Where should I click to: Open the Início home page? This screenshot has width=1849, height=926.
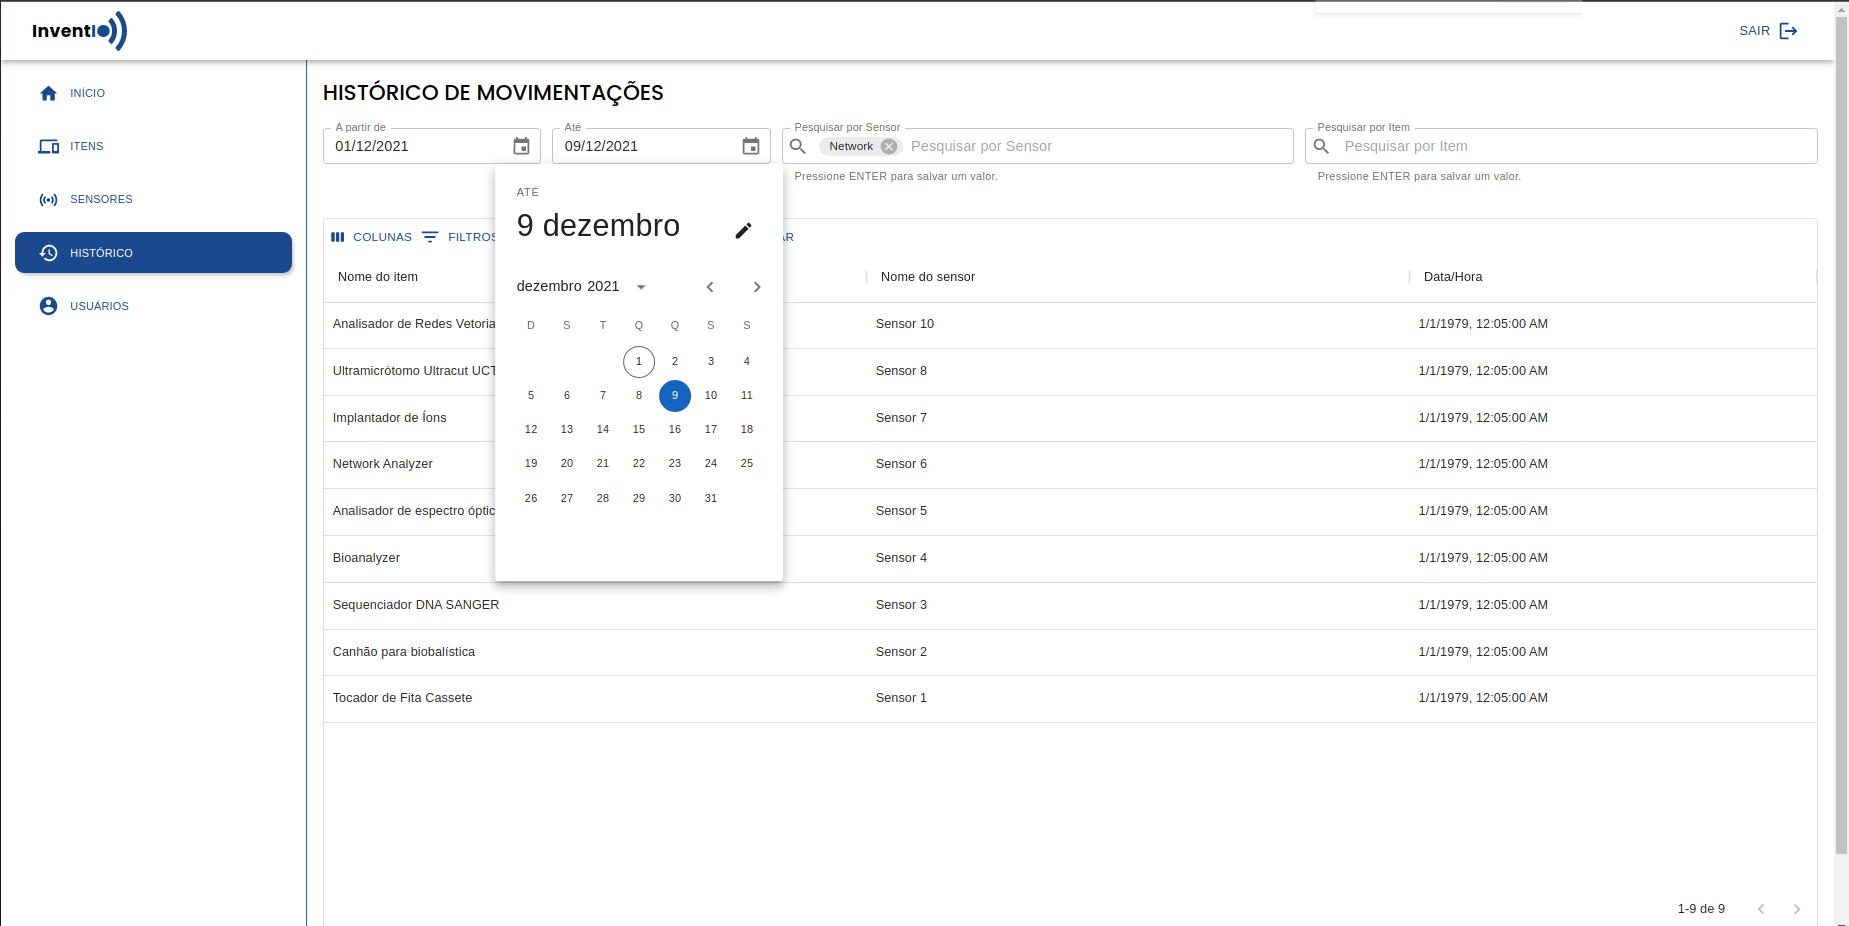click(x=86, y=93)
